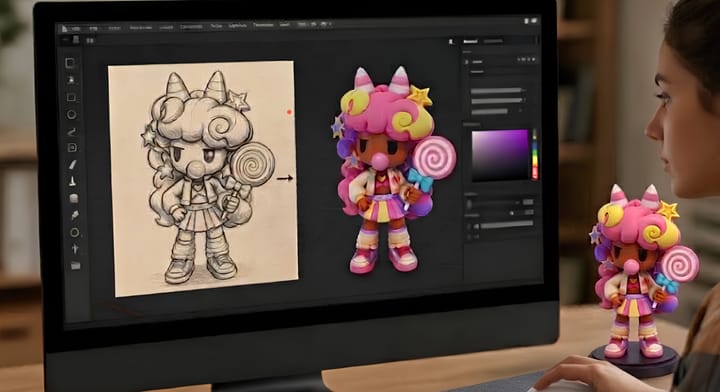
Task: Select the paint bucket tool
Action: coord(73,198)
